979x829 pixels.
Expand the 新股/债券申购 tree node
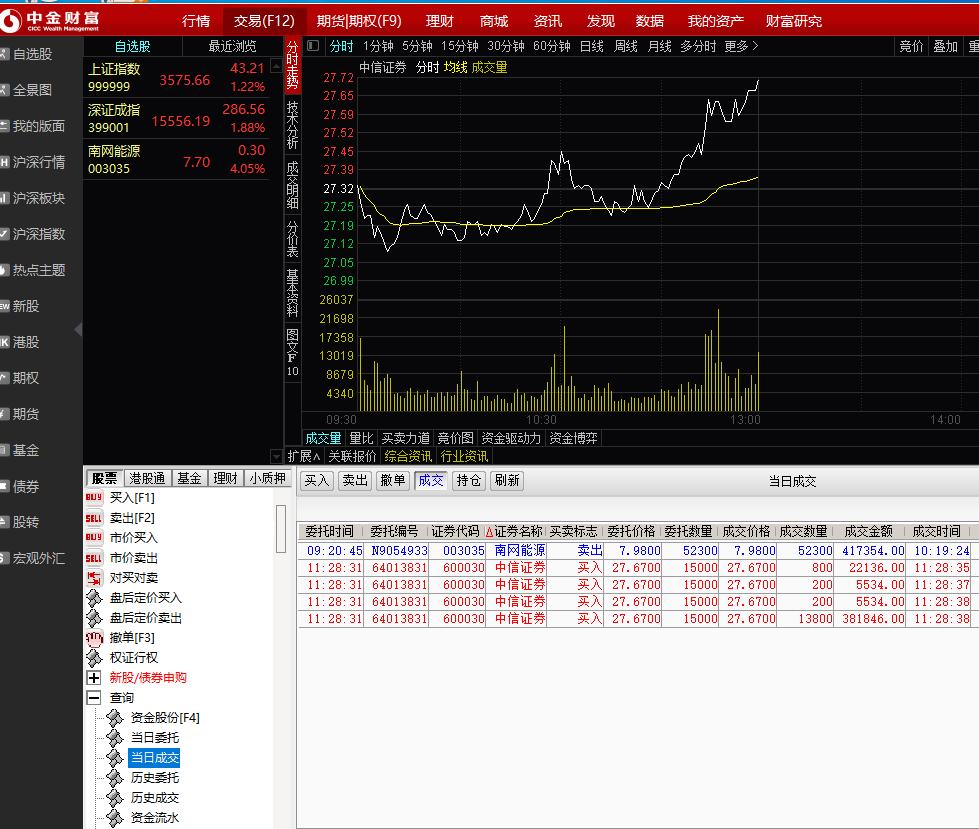pos(94,677)
